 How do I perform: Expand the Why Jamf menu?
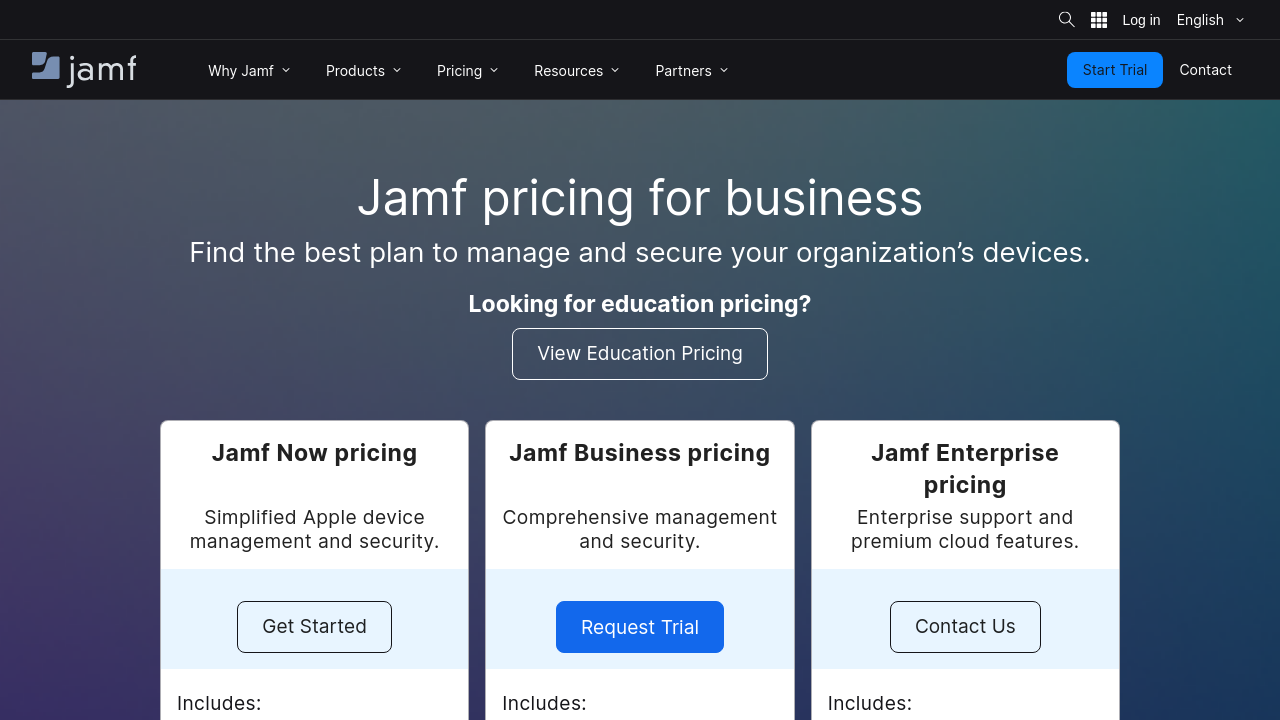[249, 71]
